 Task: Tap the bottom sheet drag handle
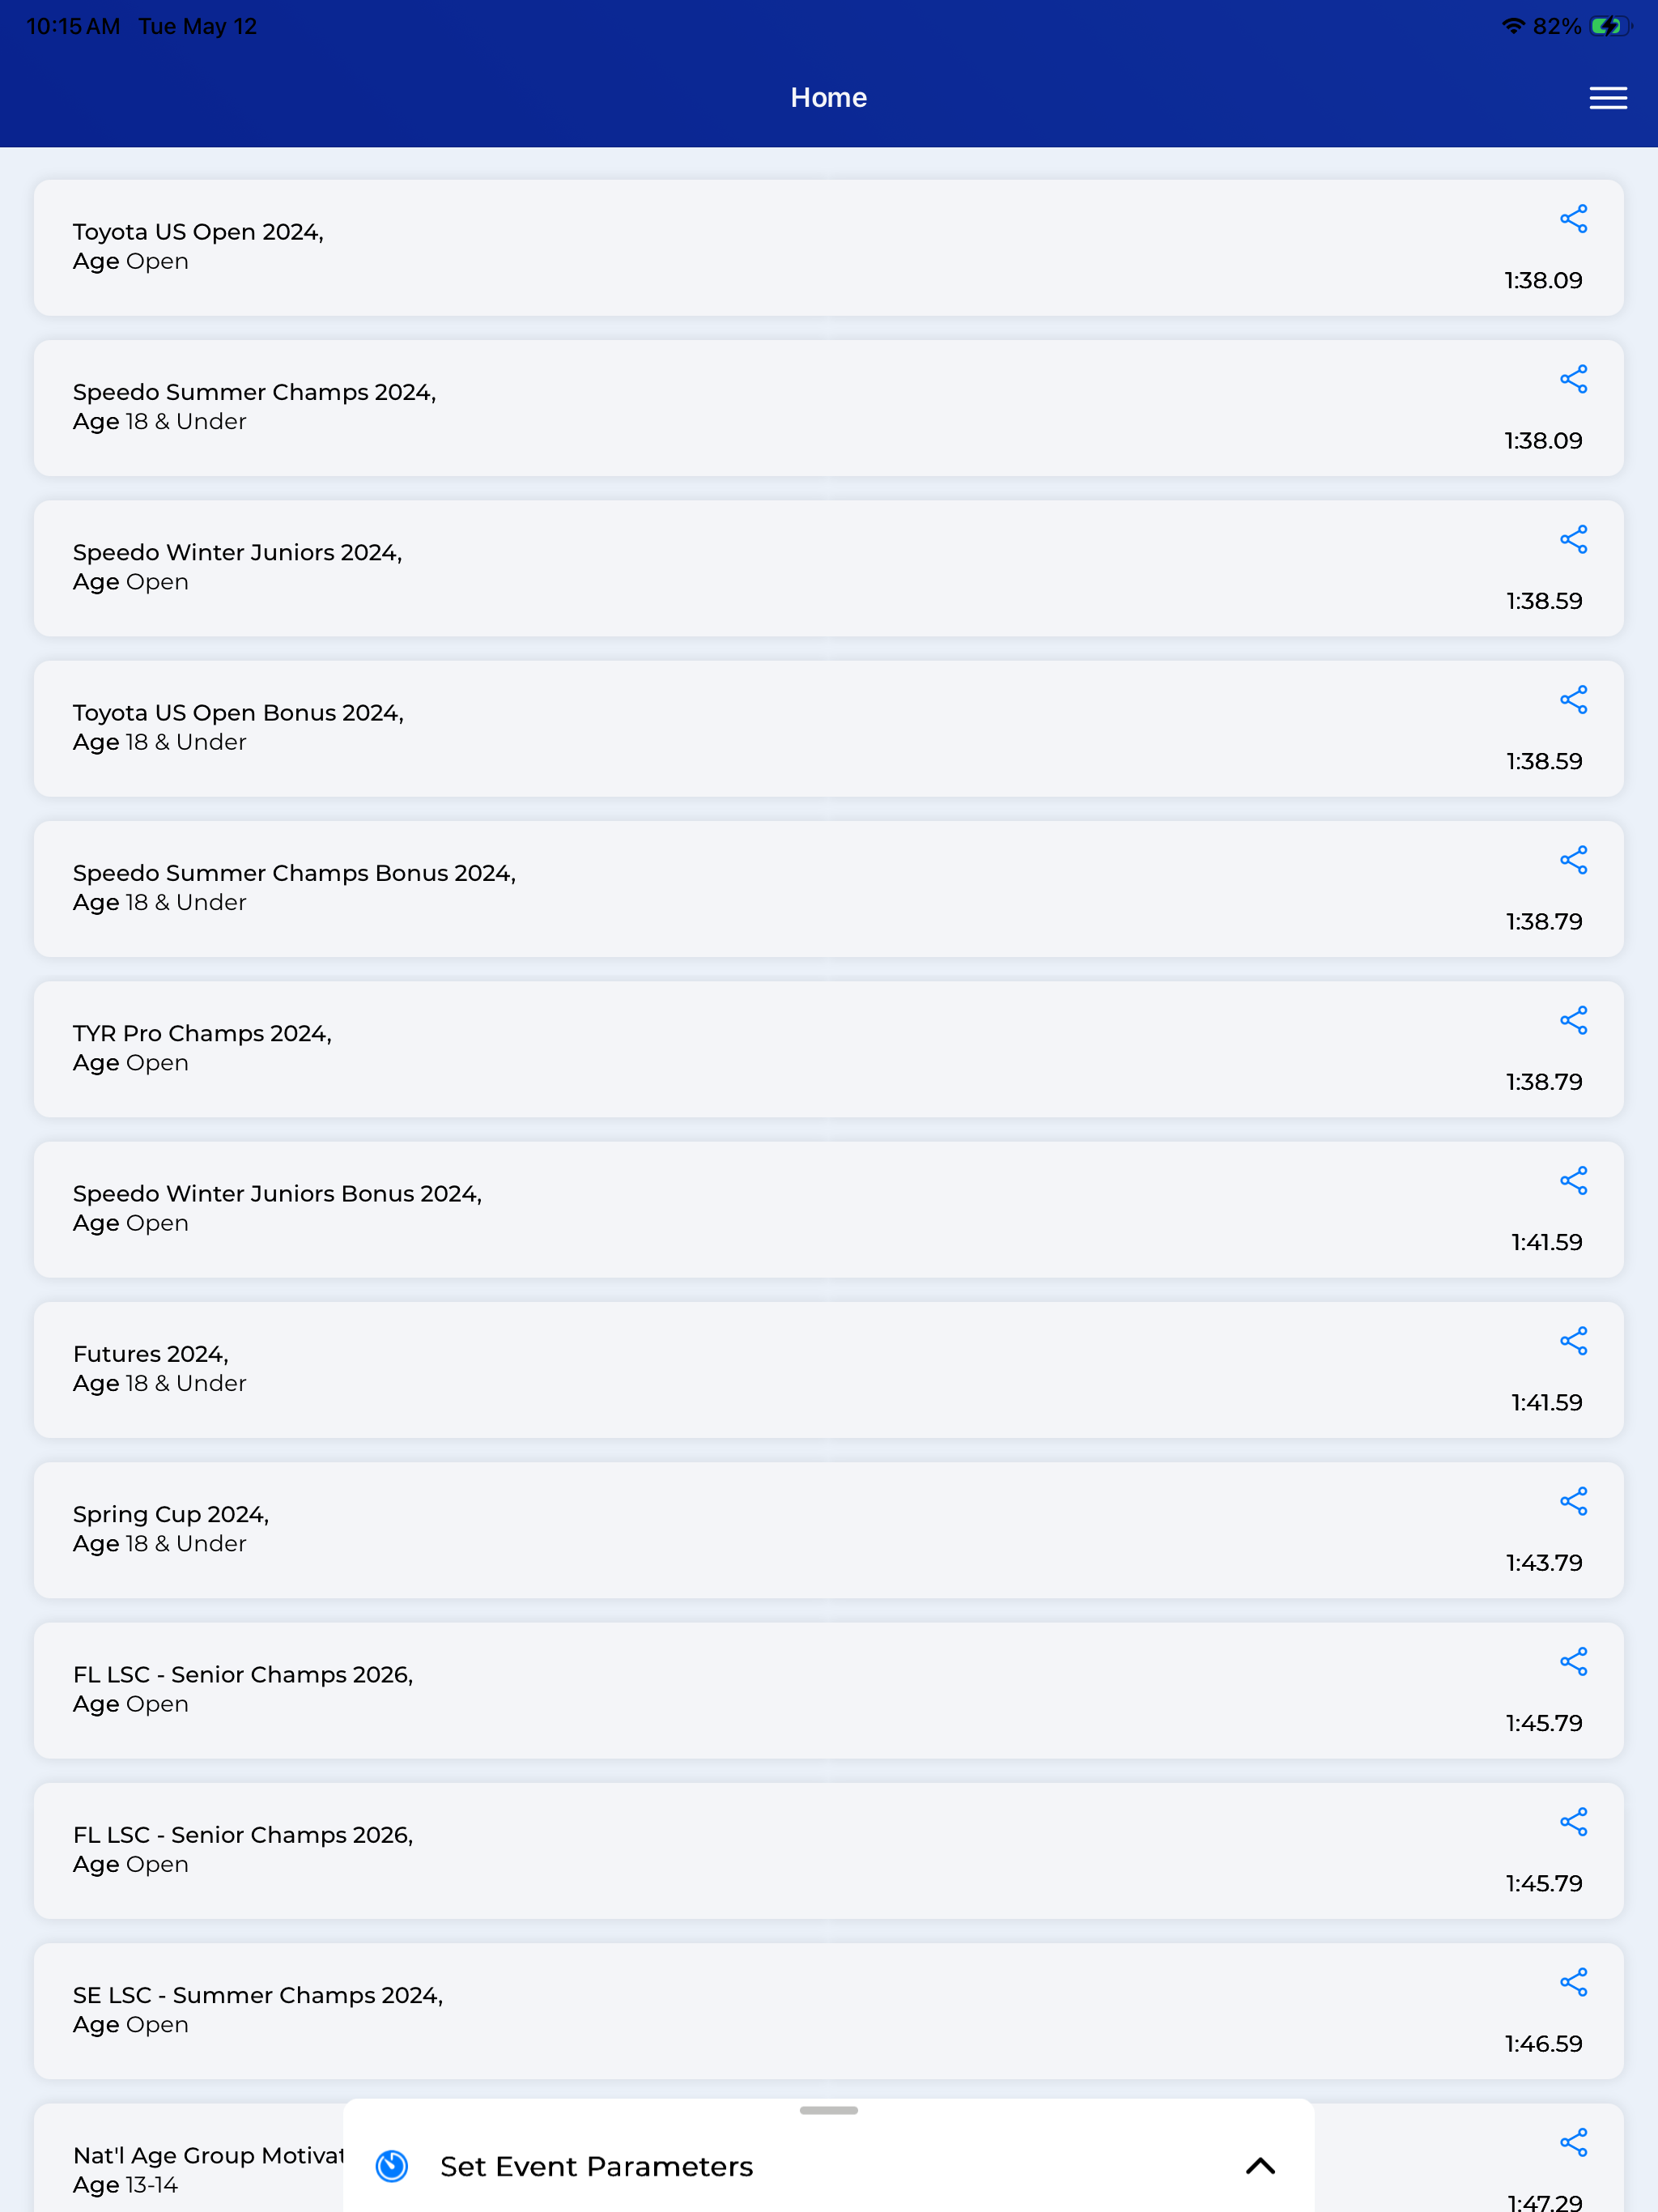828,2110
